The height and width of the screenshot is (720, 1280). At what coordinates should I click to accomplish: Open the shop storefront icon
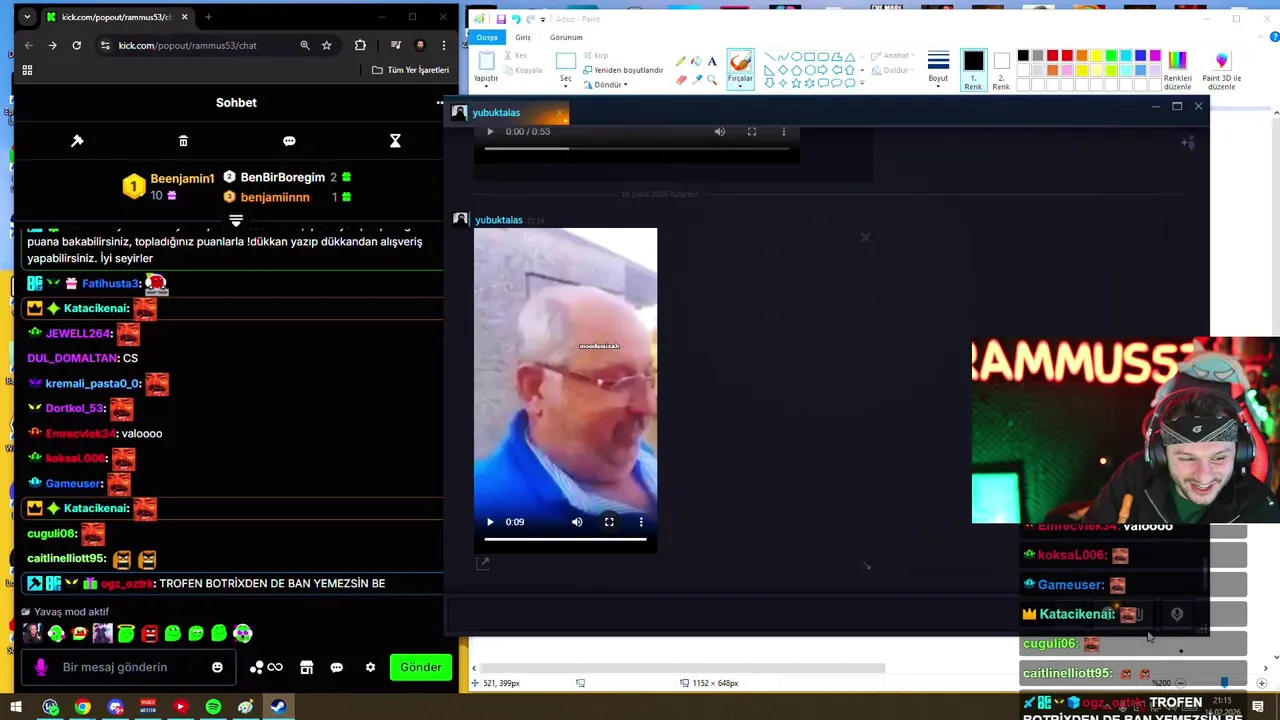[307, 667]
